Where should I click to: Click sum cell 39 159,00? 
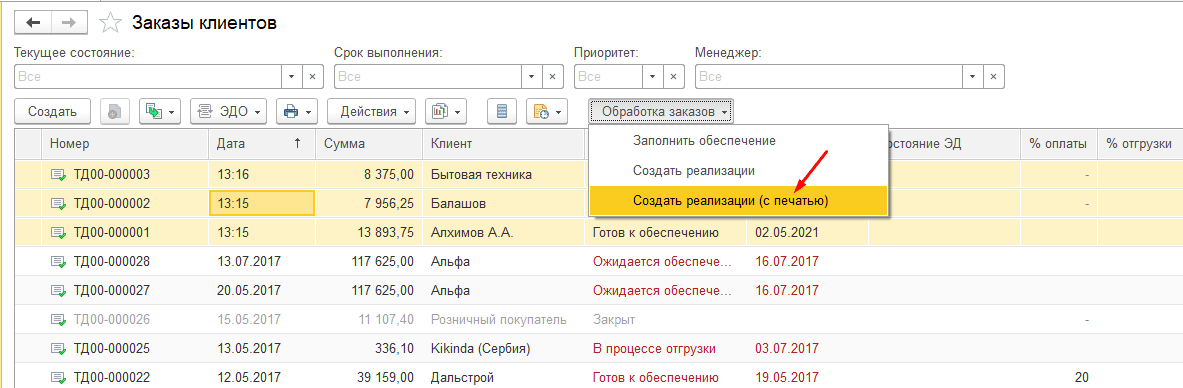[x=370, y=377]
